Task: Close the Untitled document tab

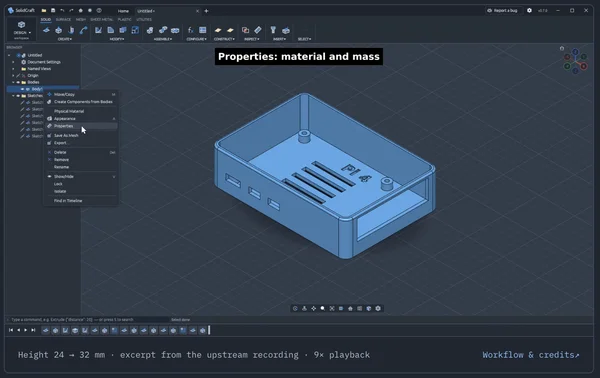Action: pyautogui.click(x=197, y=11)
